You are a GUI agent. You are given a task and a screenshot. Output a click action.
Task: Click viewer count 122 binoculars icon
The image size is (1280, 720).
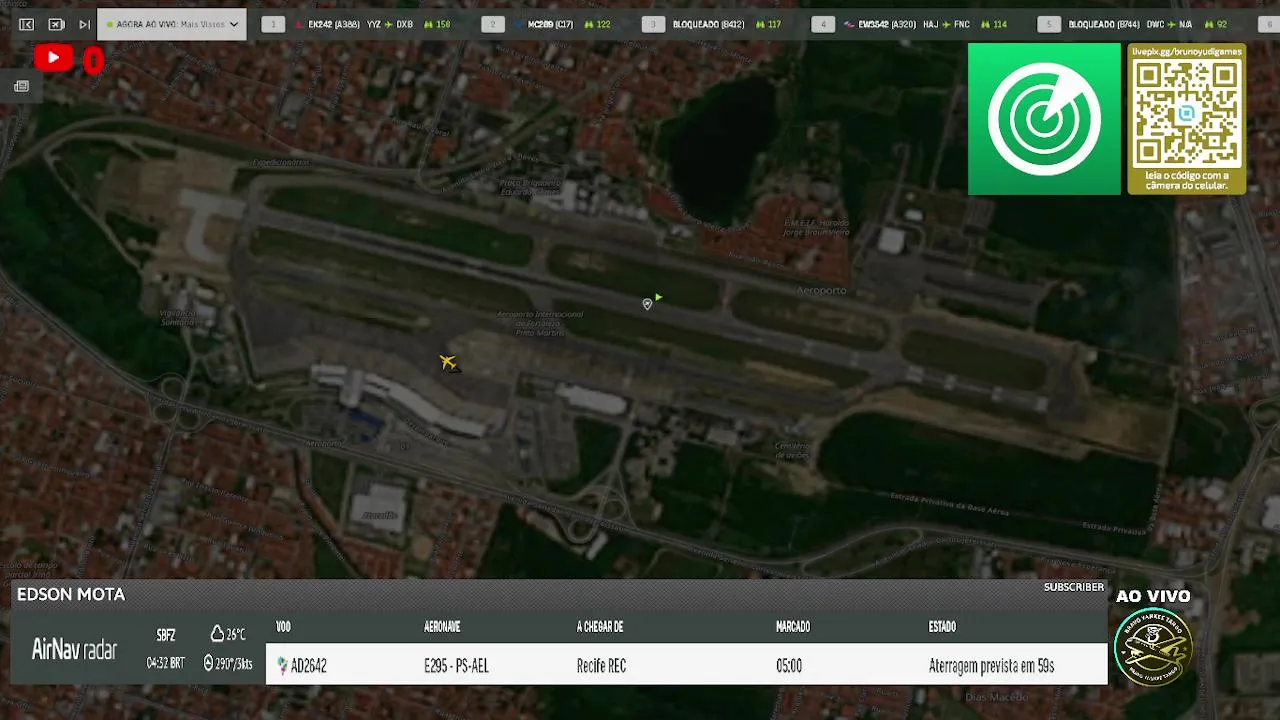[587, 24]
